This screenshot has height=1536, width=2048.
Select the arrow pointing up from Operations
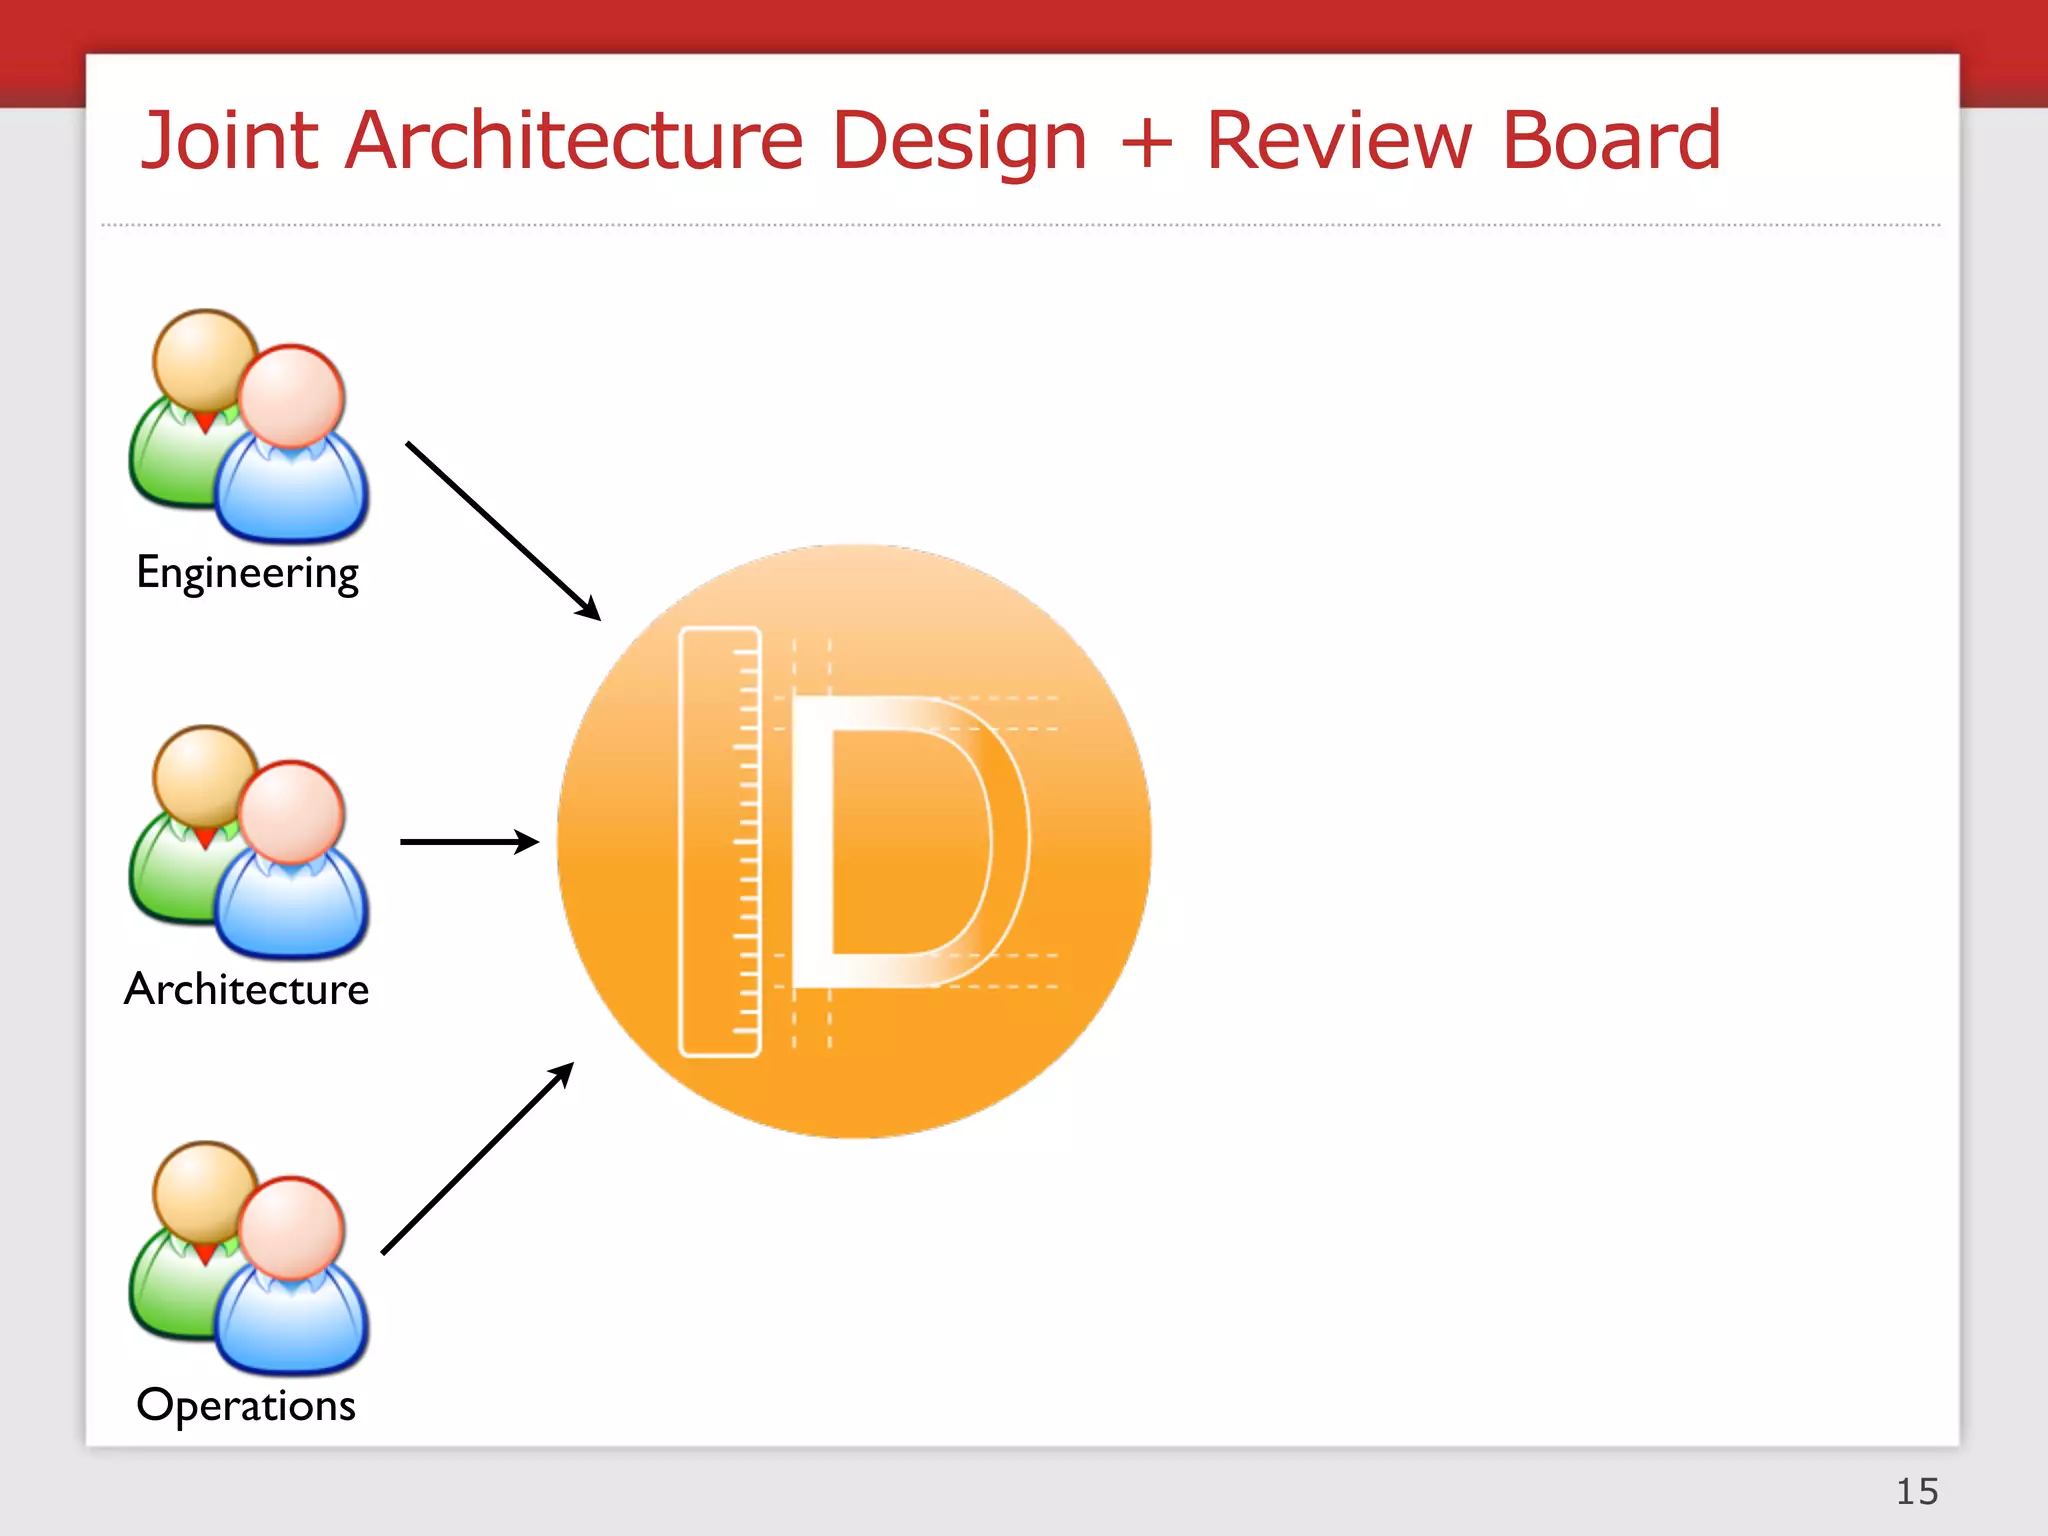(477, 1158)
